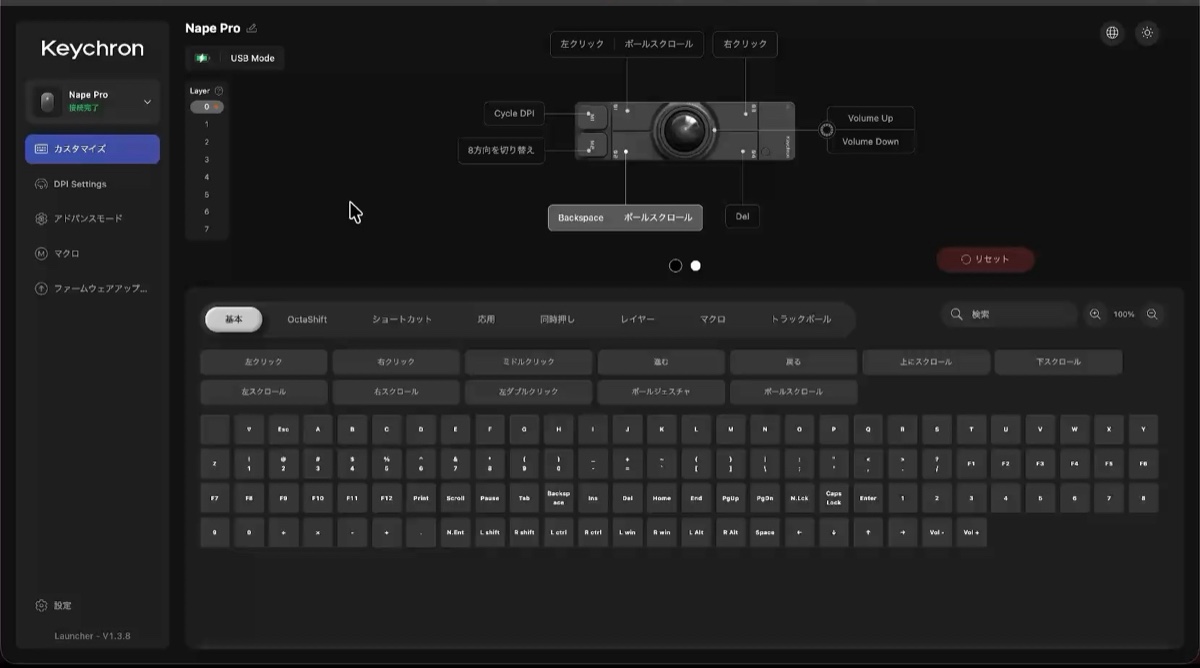Choose 左スクロール keycode
Viewport: 1200px width, 668px height.
(x=264, y=392)
